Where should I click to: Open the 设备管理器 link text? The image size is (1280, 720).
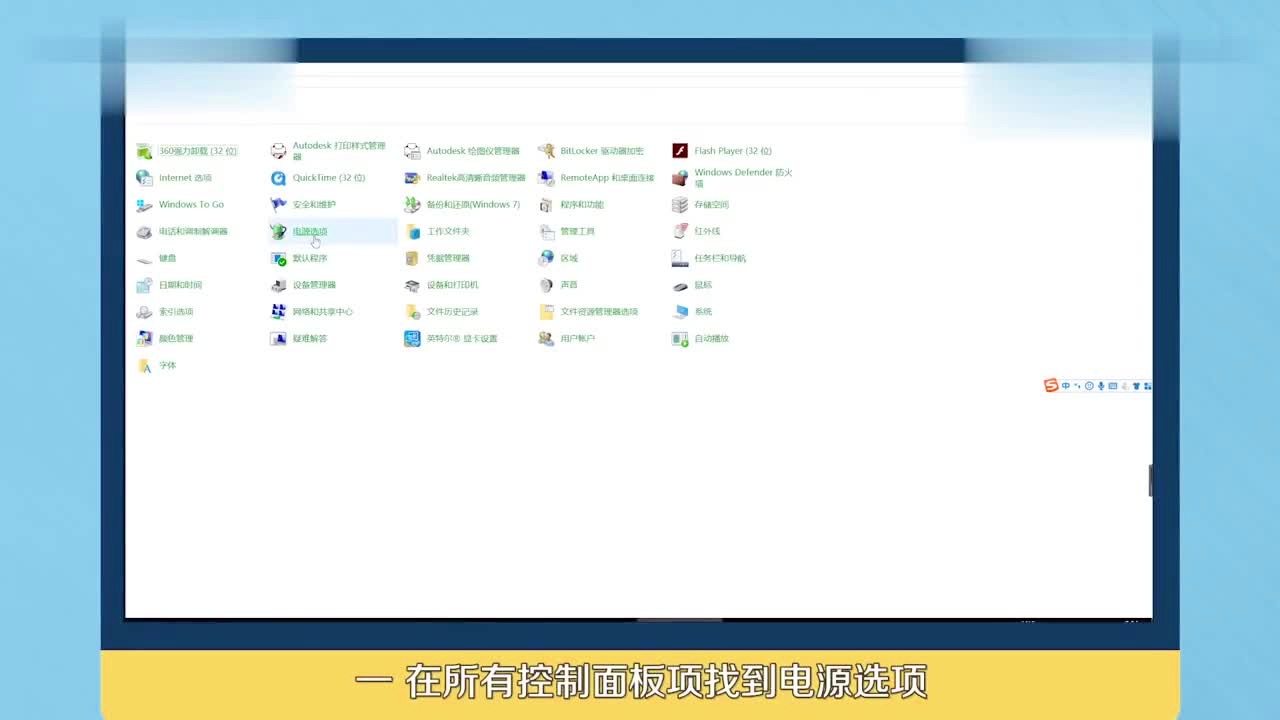pyautogui.click(x=315, y=285)
